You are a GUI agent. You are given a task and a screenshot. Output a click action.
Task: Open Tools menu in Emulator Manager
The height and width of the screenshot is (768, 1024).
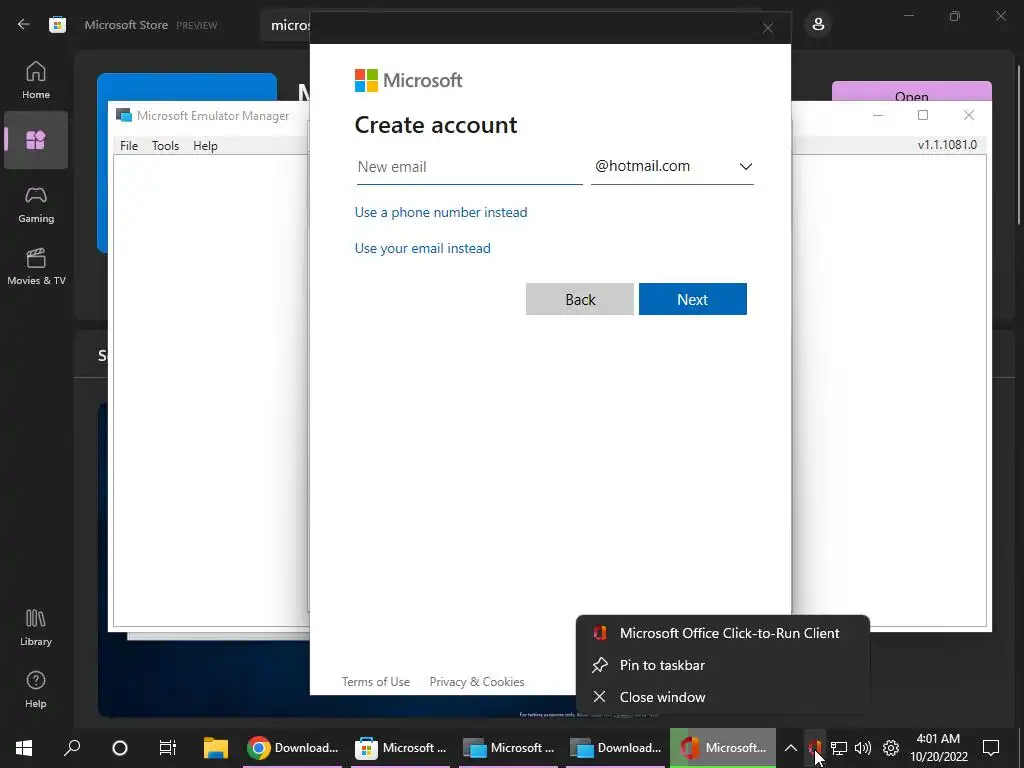(165, 146)
